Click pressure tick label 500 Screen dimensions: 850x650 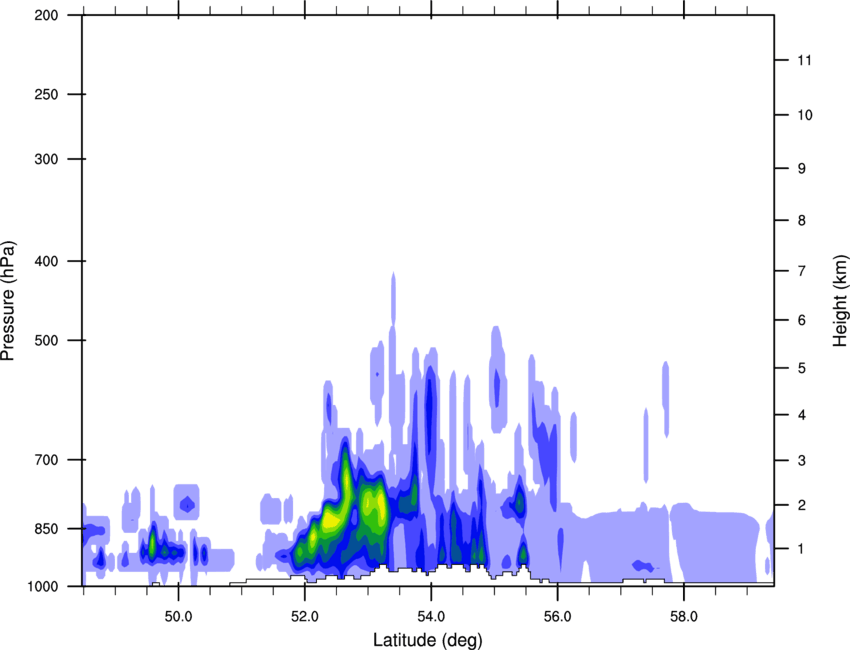tap(46, 340)
